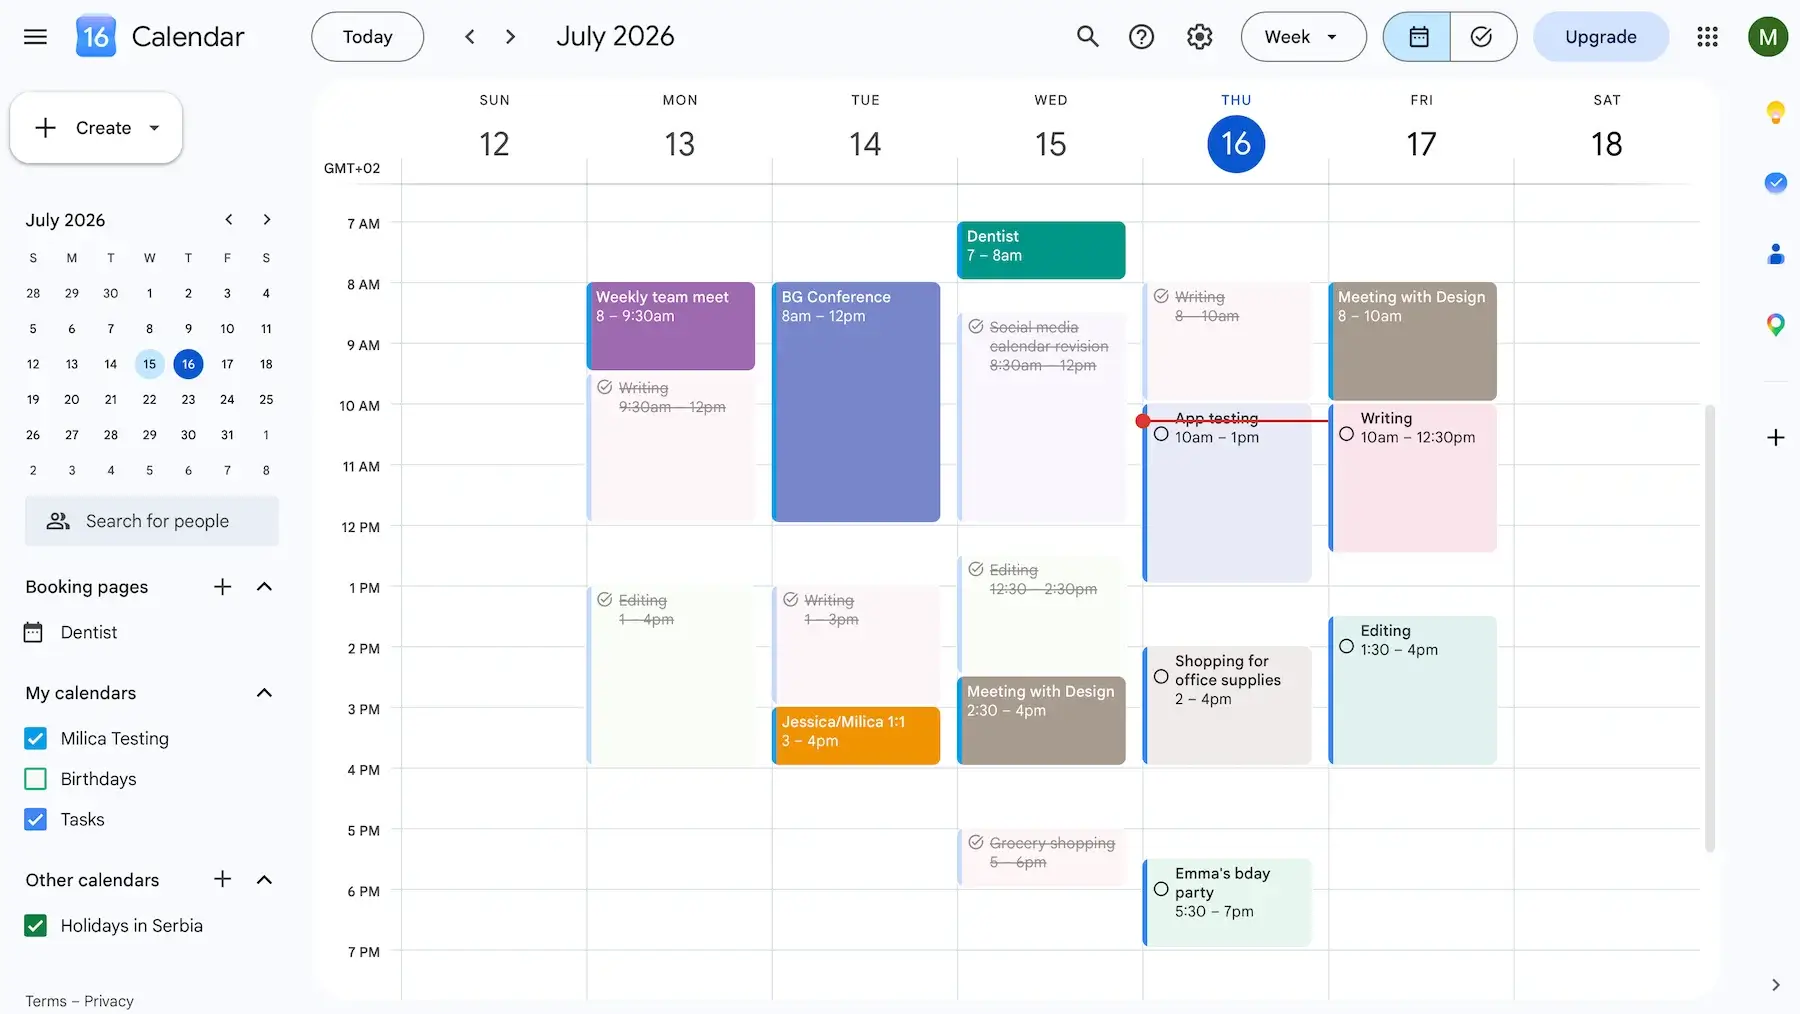
Task: Open Friday Meeting with Design event
Action: coord(1412,341)
